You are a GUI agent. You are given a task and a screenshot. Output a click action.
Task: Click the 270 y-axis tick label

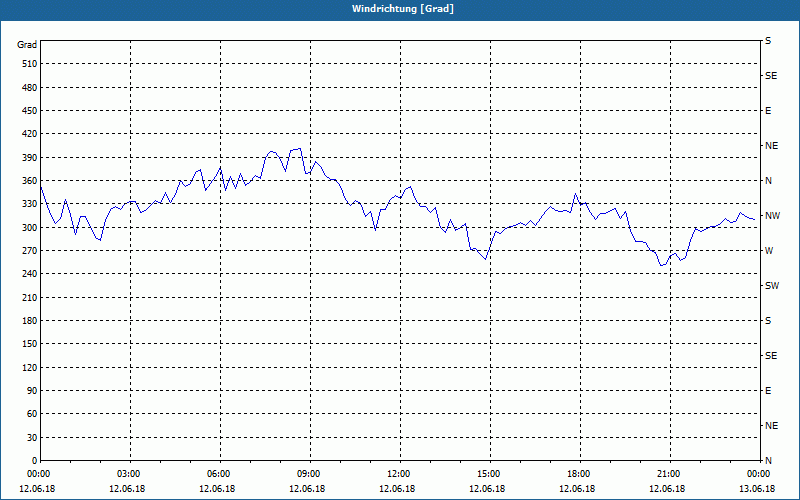(x=30, y=251)
